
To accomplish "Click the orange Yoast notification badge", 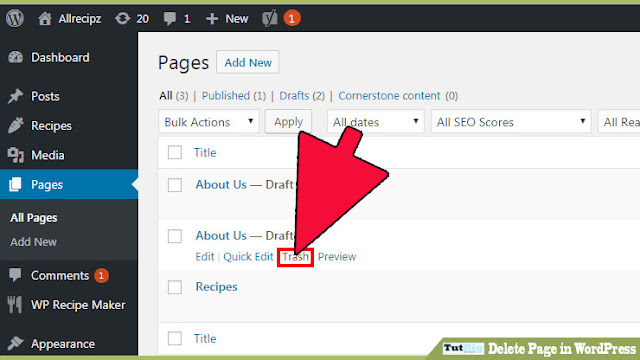I will 291,18.
